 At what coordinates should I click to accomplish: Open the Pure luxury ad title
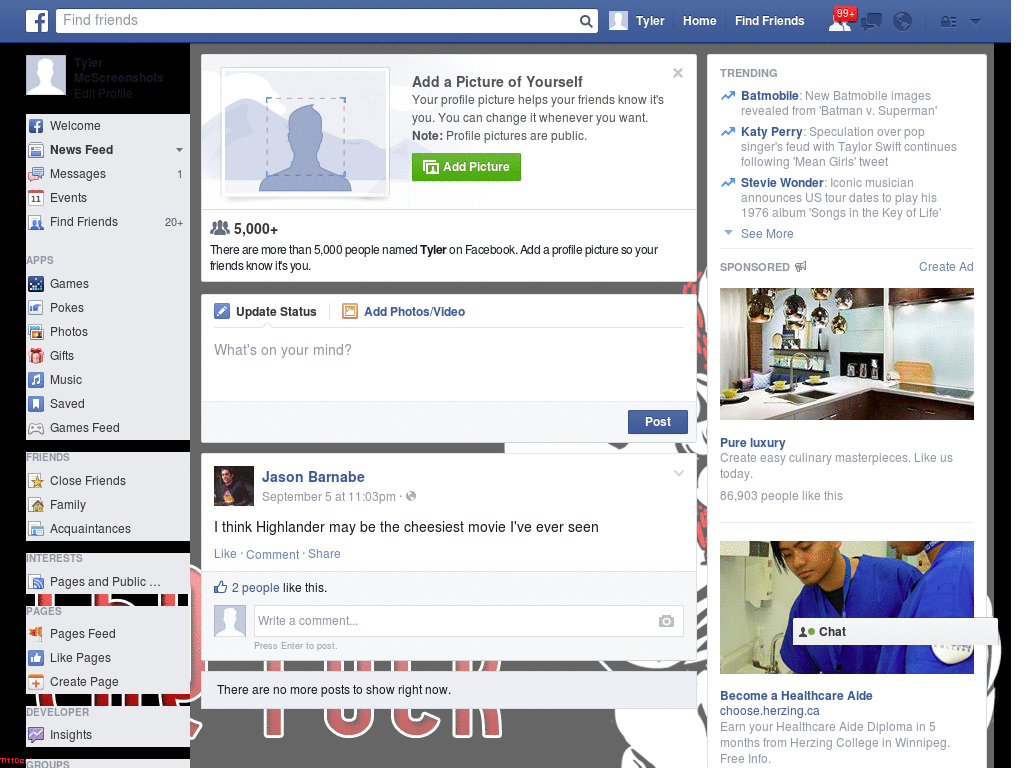pos(752,443)
